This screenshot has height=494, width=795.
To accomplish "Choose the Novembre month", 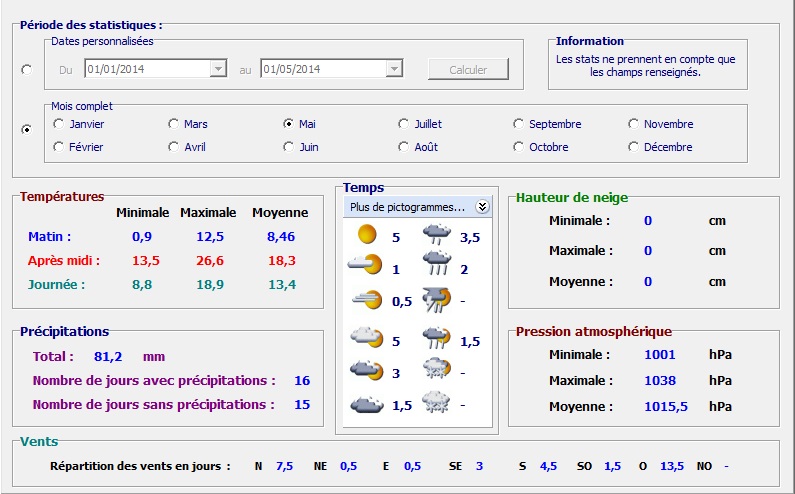I will (x=661, y=124).
